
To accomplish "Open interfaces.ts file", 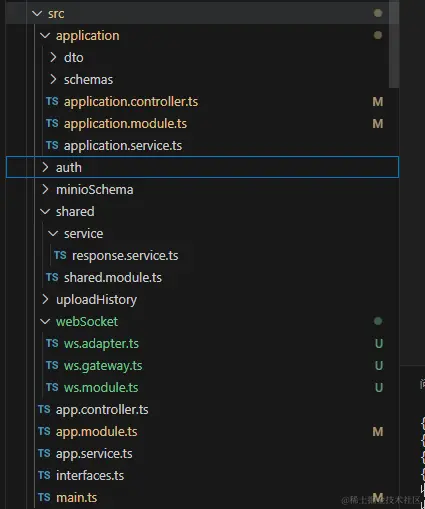I will (202, 475).
